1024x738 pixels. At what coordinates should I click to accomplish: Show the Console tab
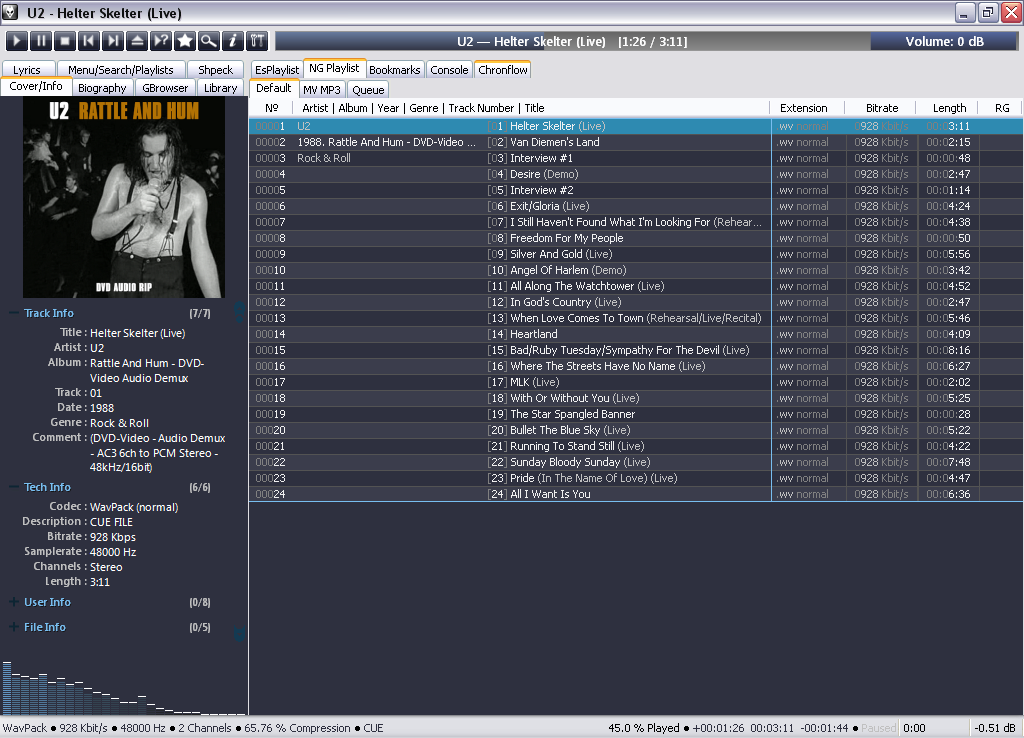click(449, 69)
